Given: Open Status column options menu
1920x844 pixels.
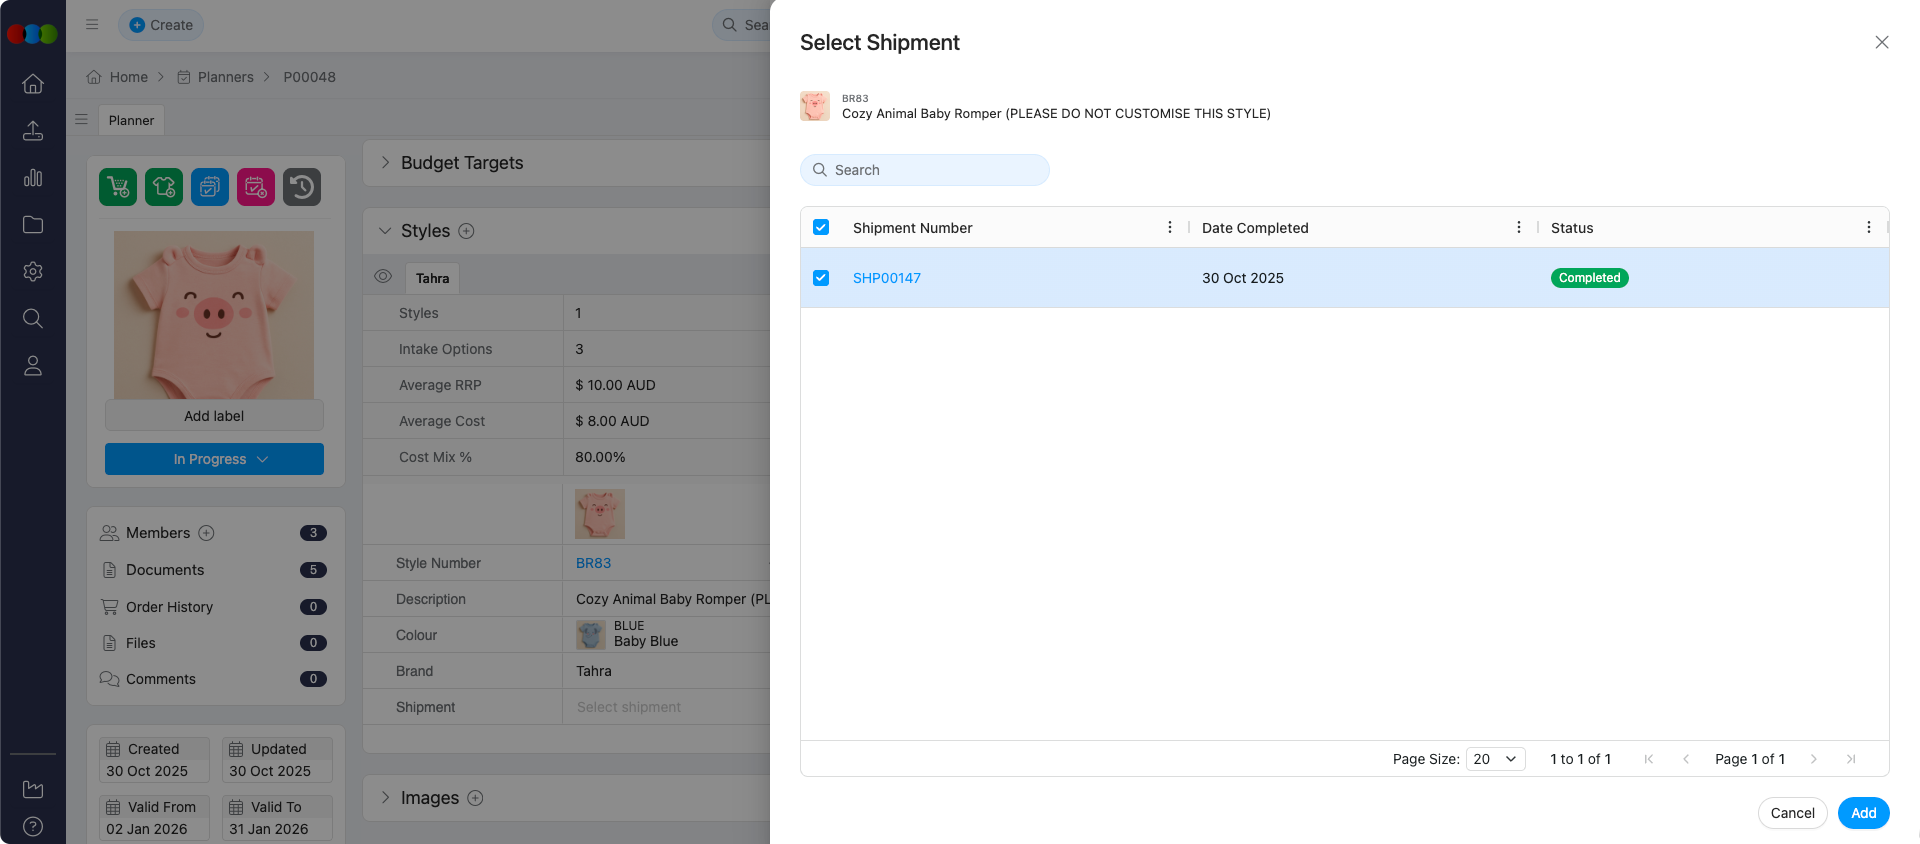Looking at the screenshot, I should click(1868, 228).
